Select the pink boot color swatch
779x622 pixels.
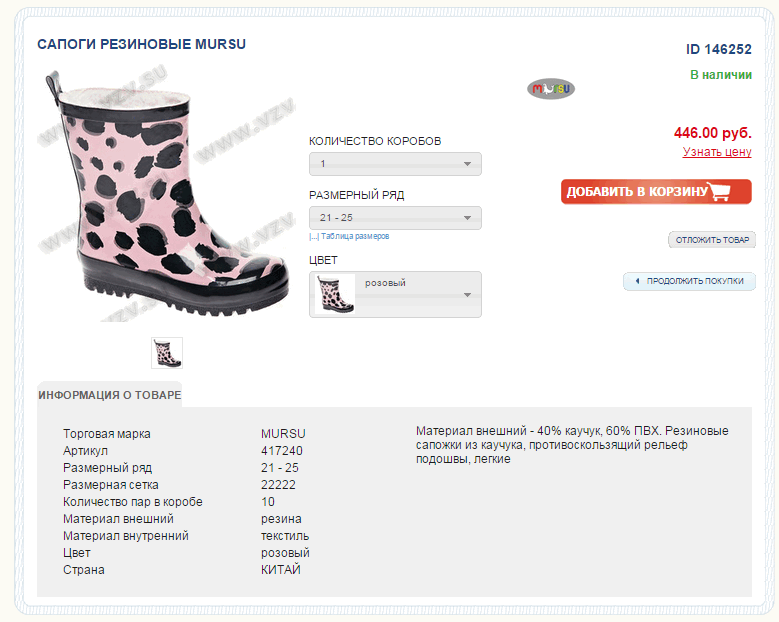(x=334, y=294)
